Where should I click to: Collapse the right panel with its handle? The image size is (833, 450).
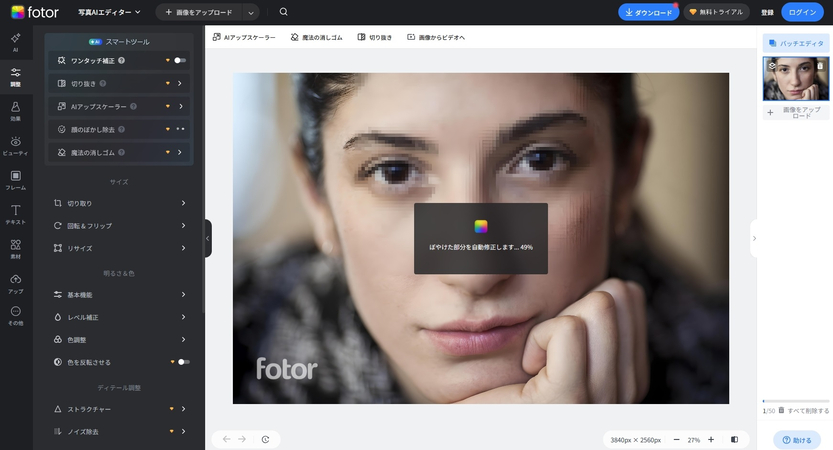(754, 239)
